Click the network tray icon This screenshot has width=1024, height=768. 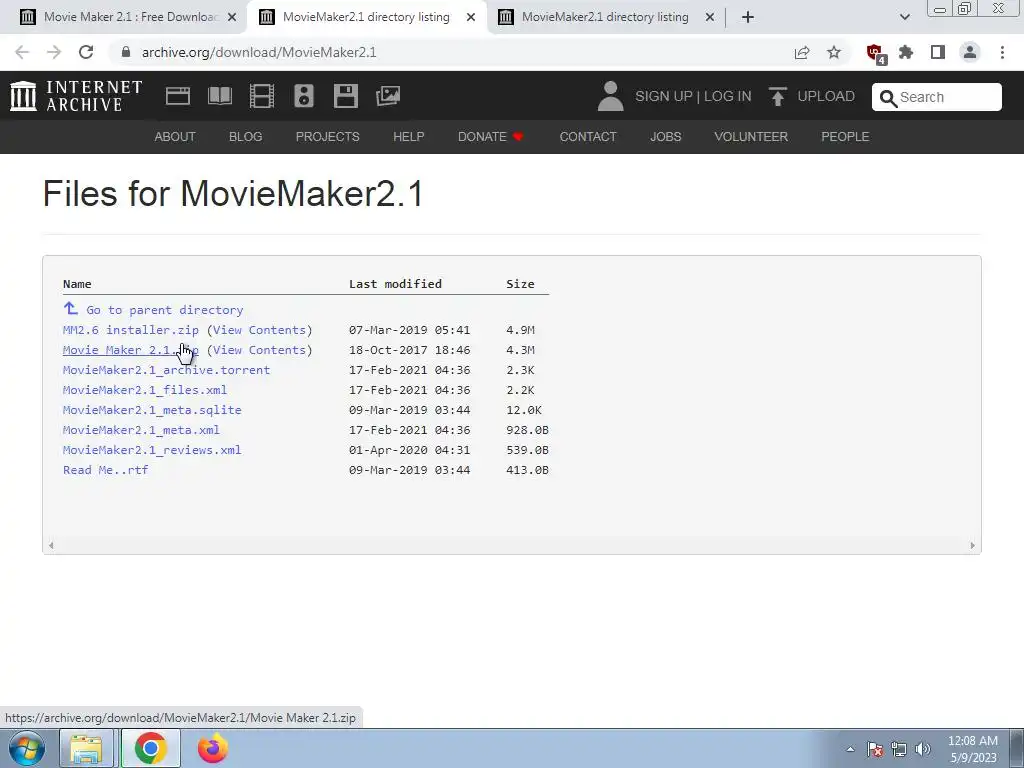pyautogui.click(x=899, y=749)
